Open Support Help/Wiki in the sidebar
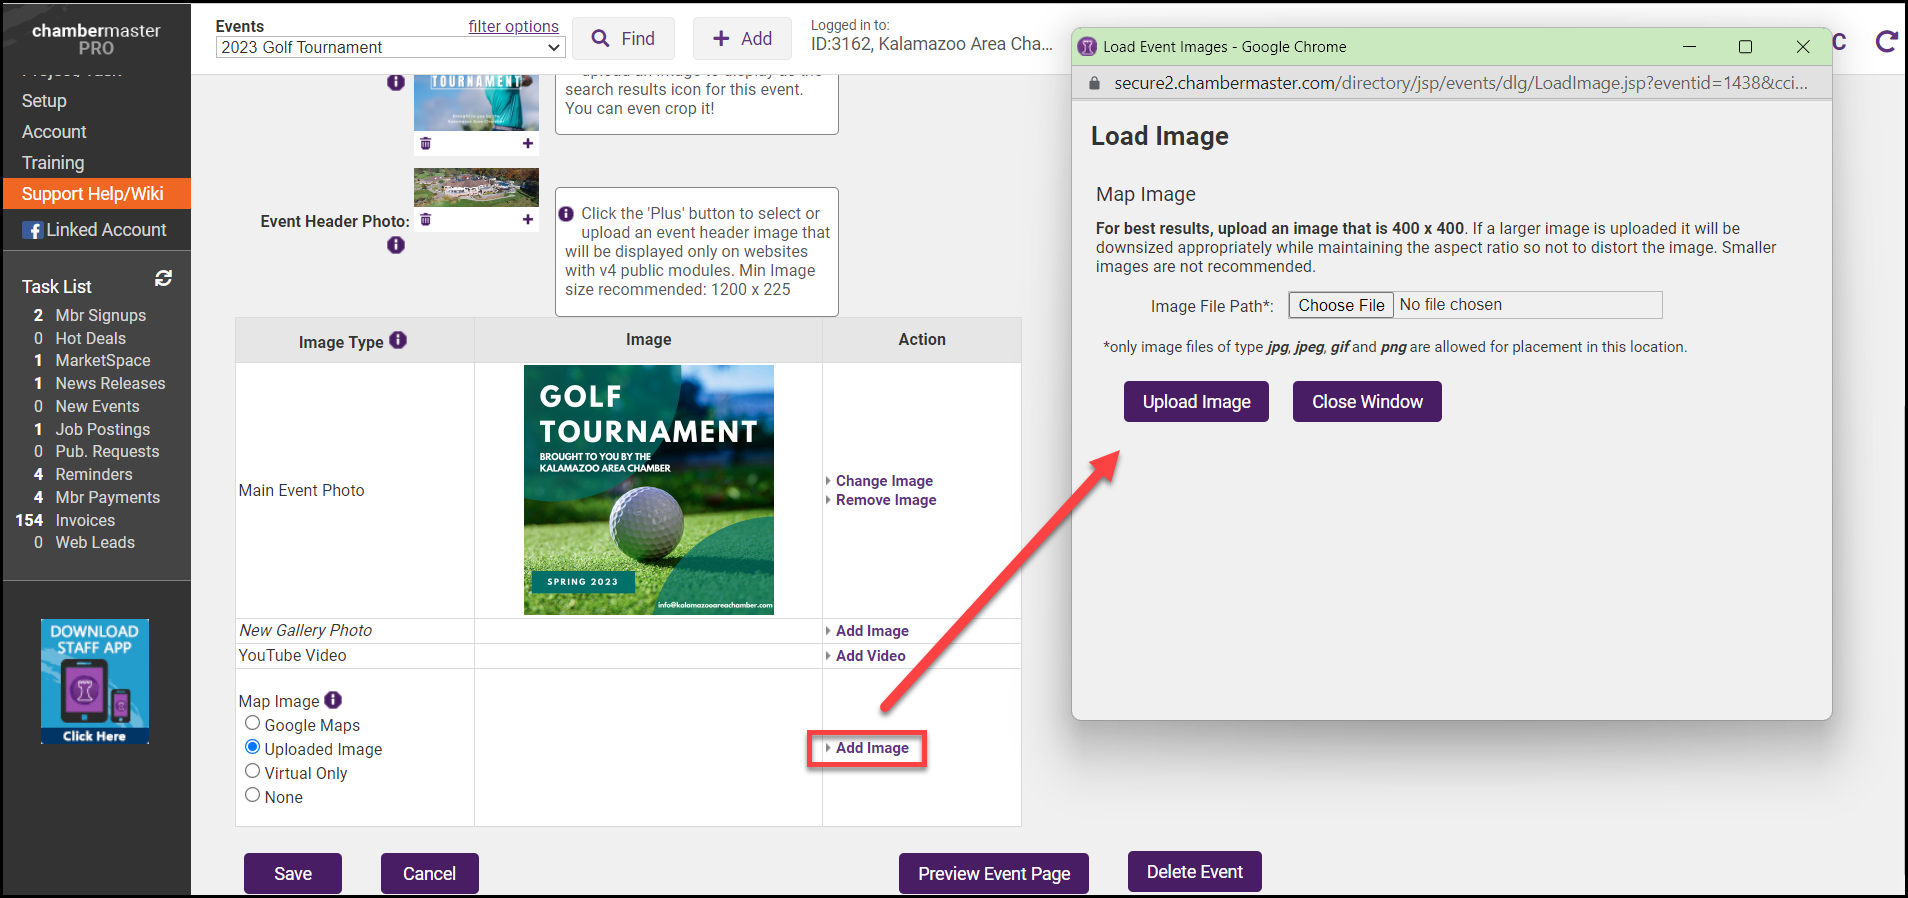Image resolution: width=1908 pixels, height=898 pixels. (x=93, y=194)
